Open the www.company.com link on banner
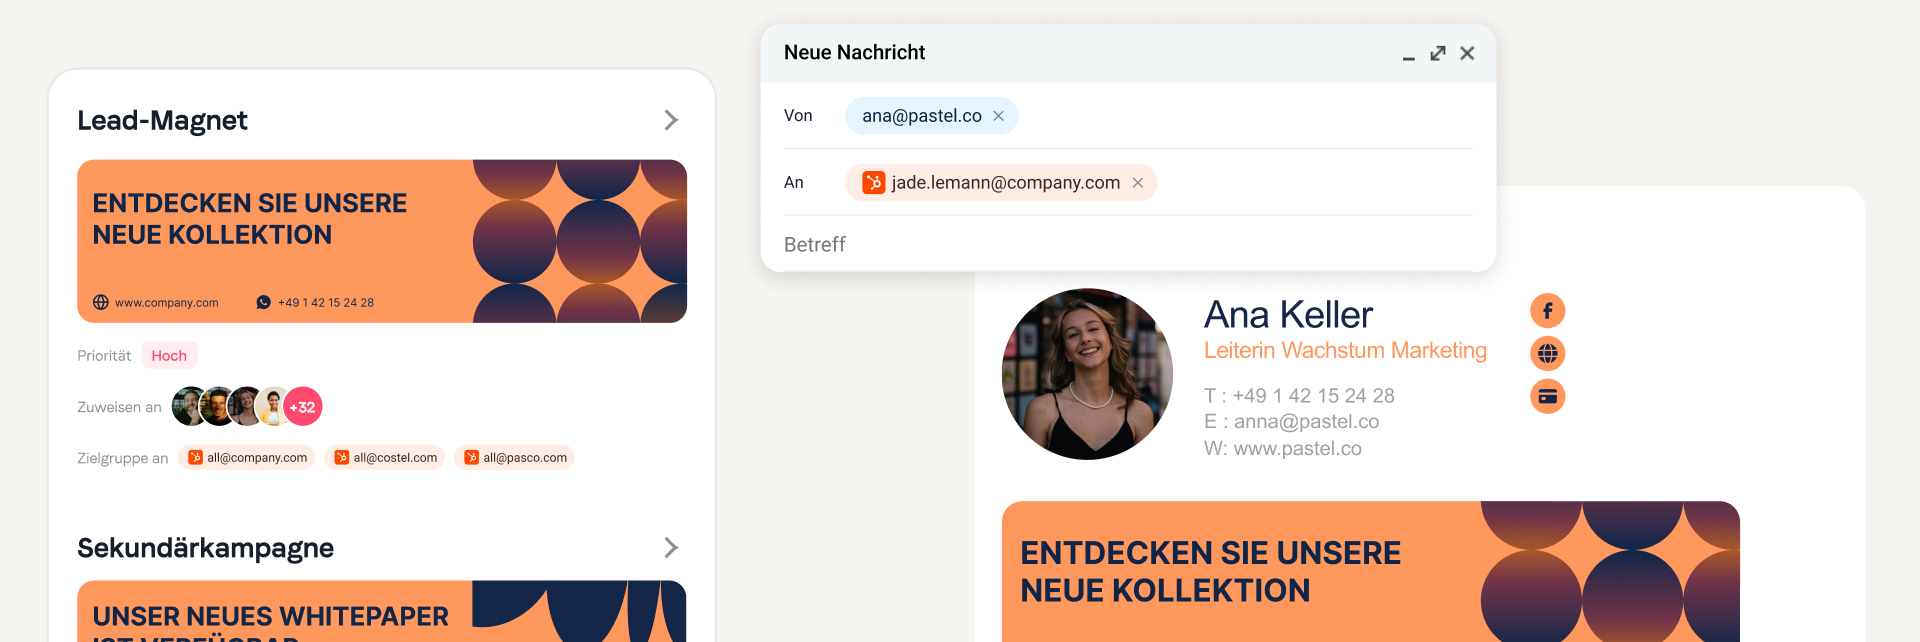Viewport: 1920px width, 642px height. tap(166, 302)
